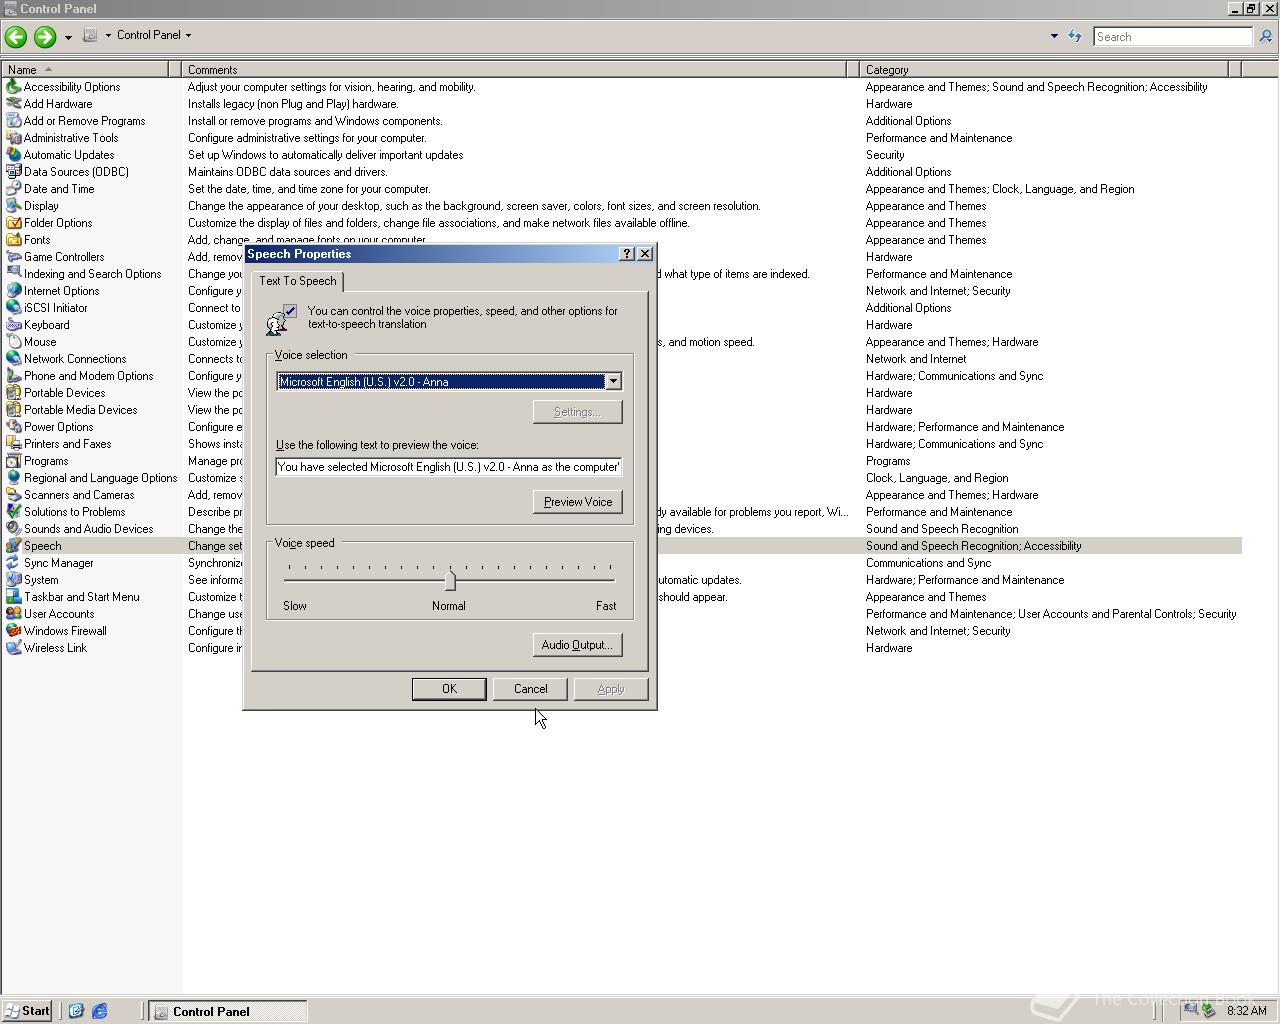Screen dimensions: 1280x1024
Task: Click the Show Desktop quick launch icon
Action: click(76, 1011)
